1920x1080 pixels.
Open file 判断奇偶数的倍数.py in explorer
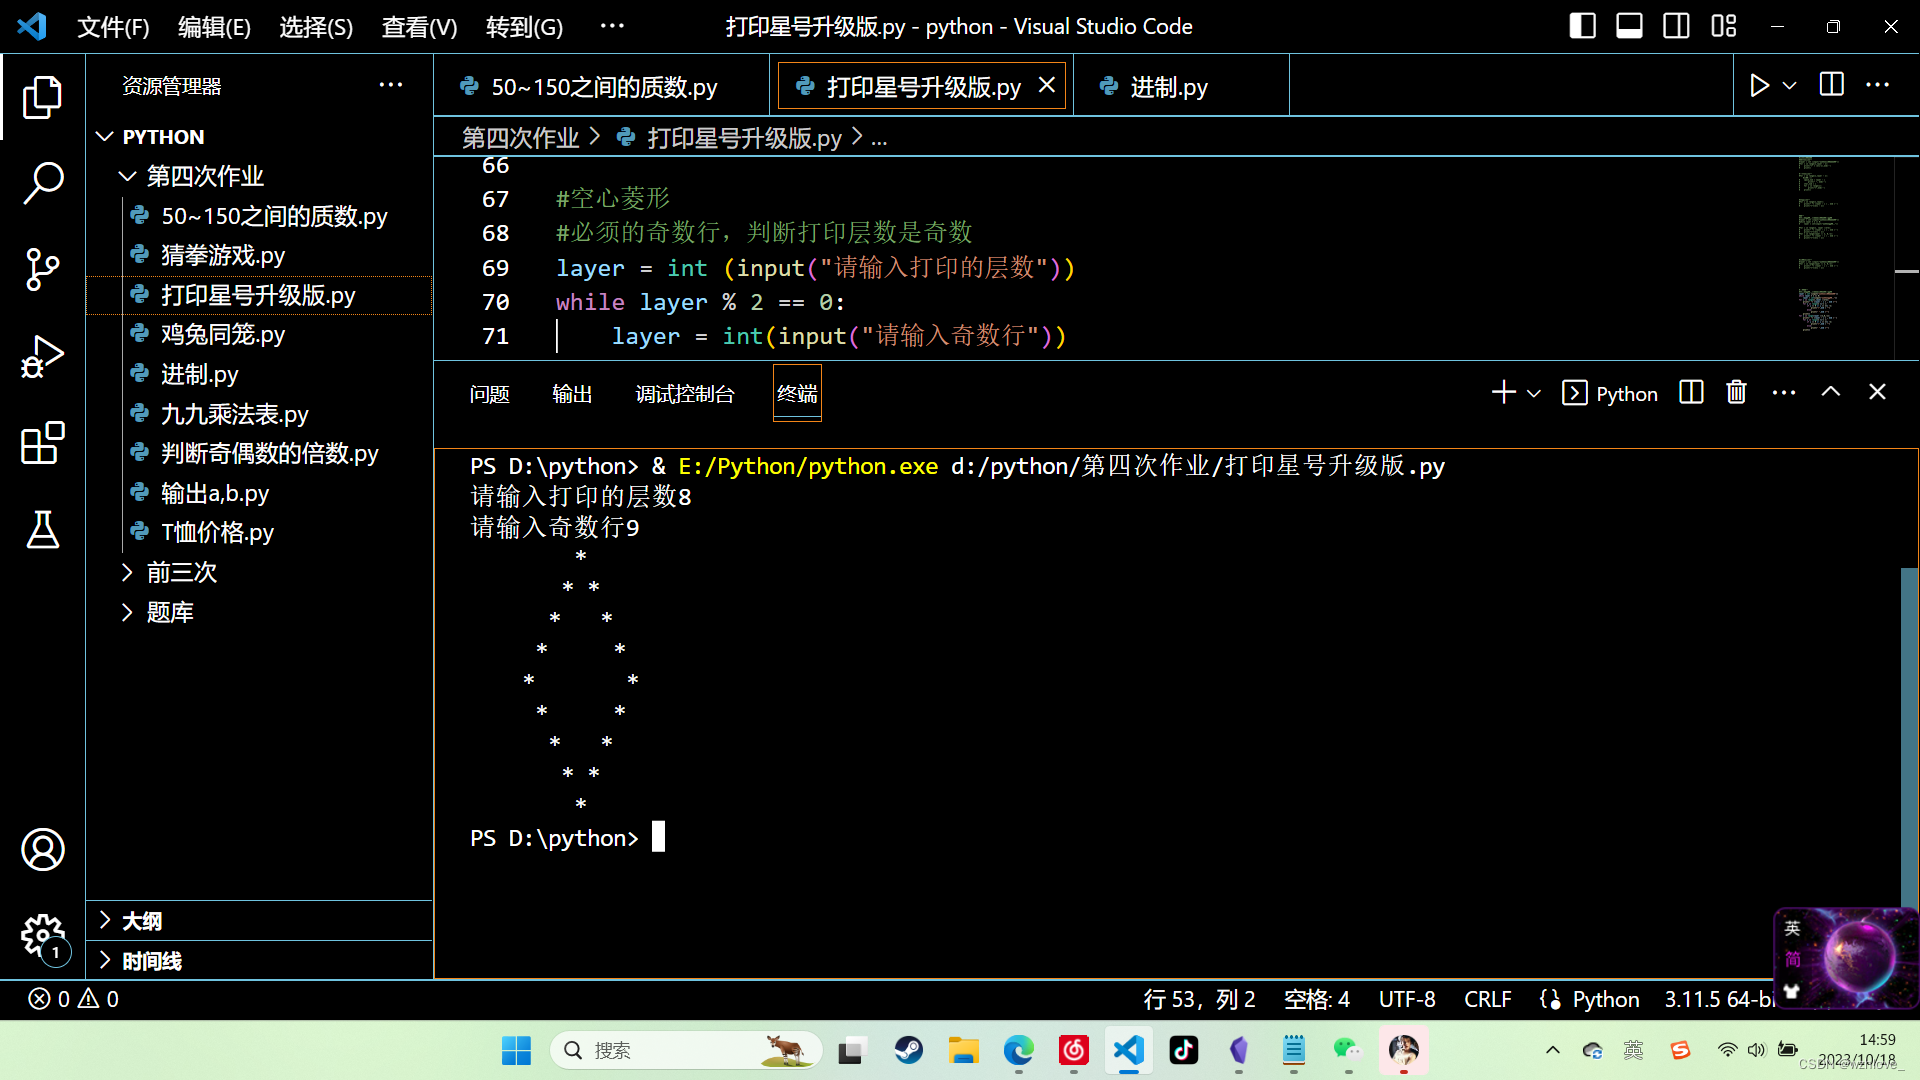(260, 453)
